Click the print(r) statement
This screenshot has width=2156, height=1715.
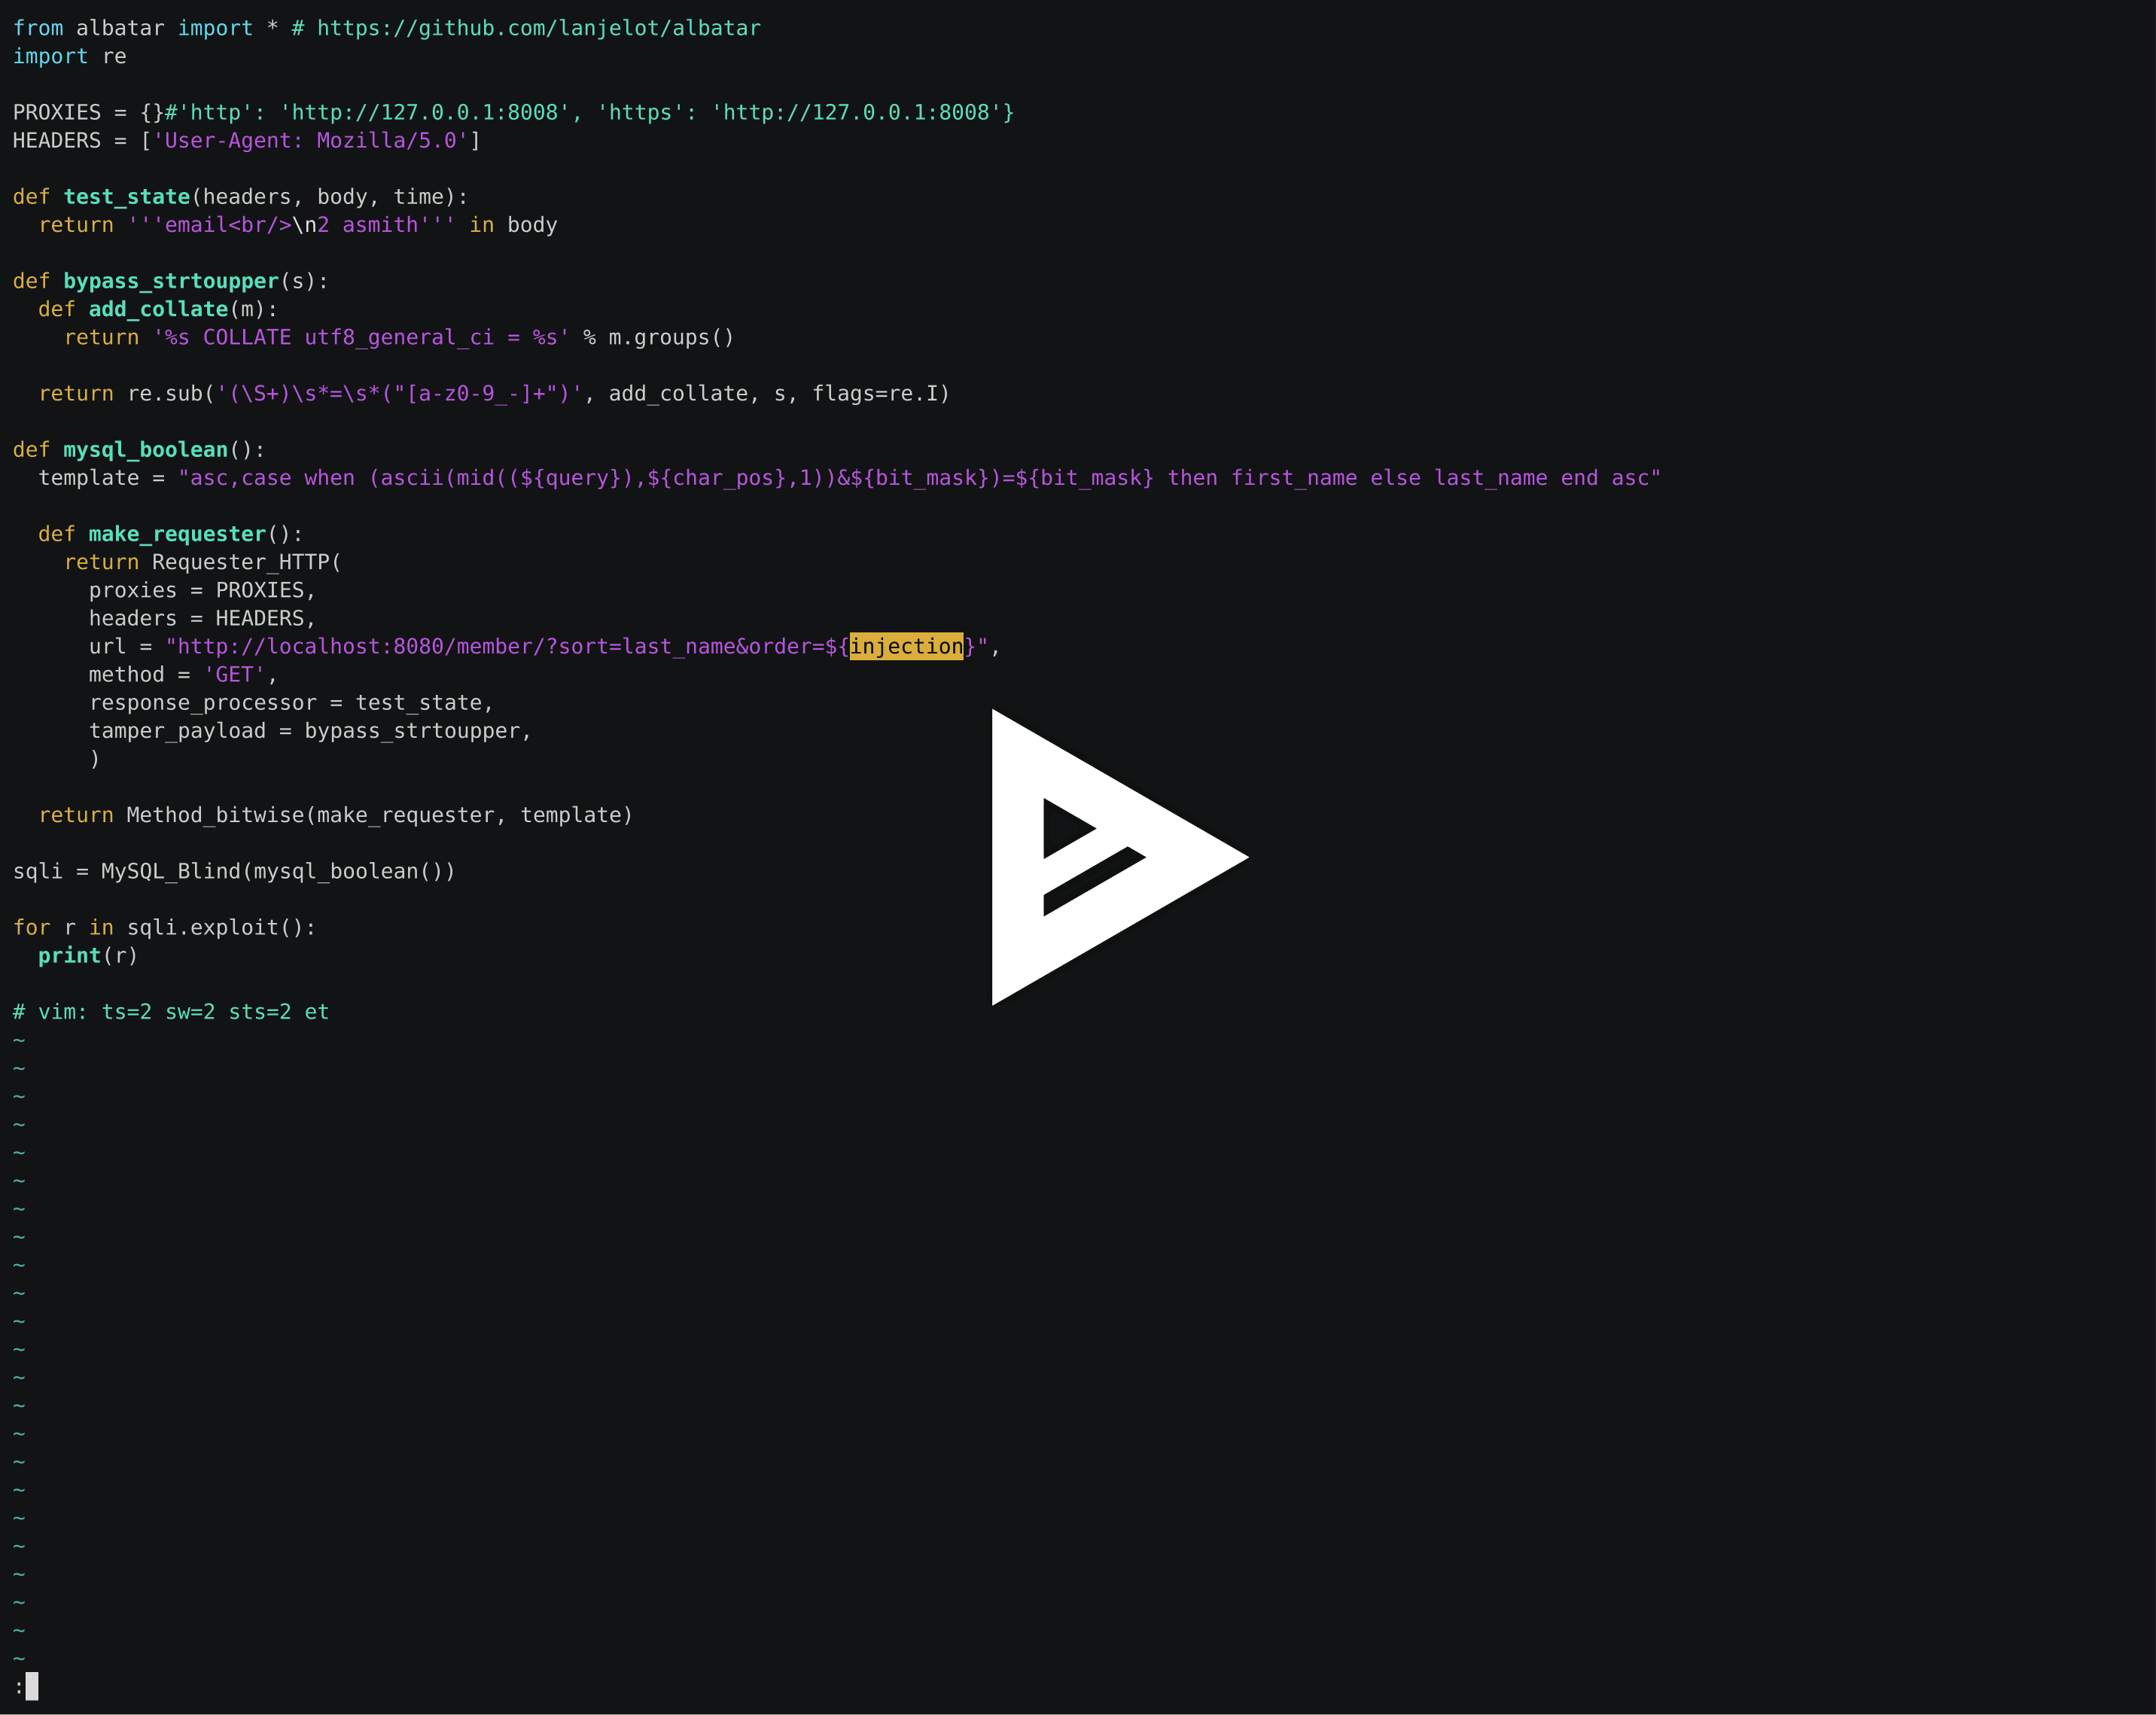(x=88, y=956)
